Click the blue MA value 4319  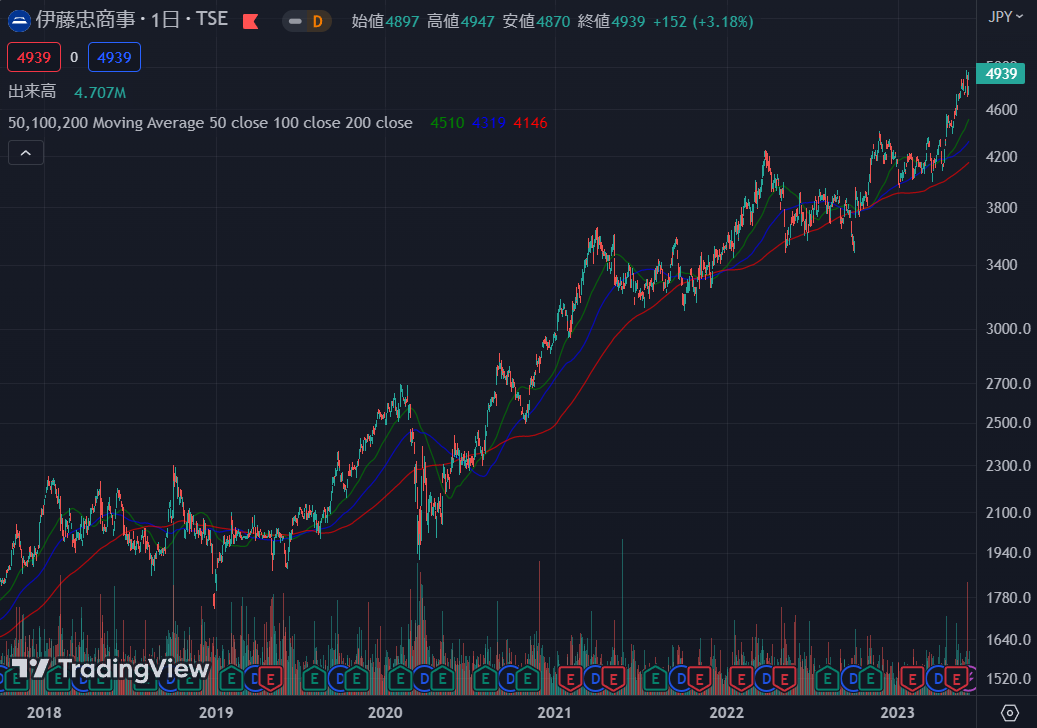click(489, 123)
